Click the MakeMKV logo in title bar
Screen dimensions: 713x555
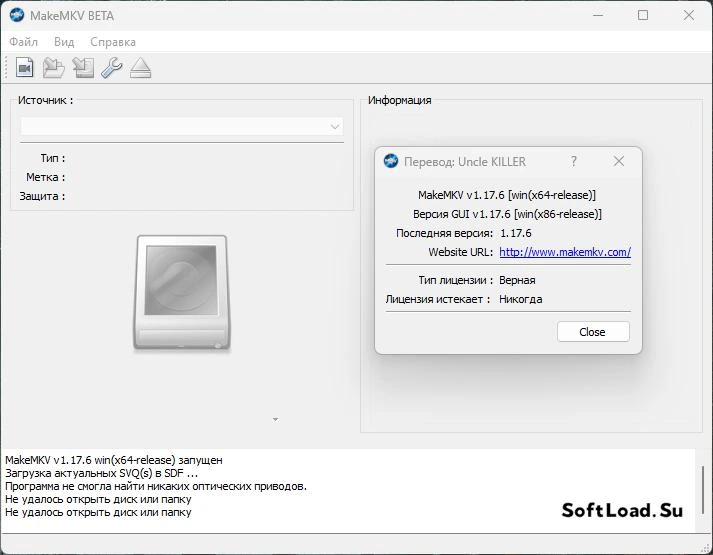coord(17,15)
